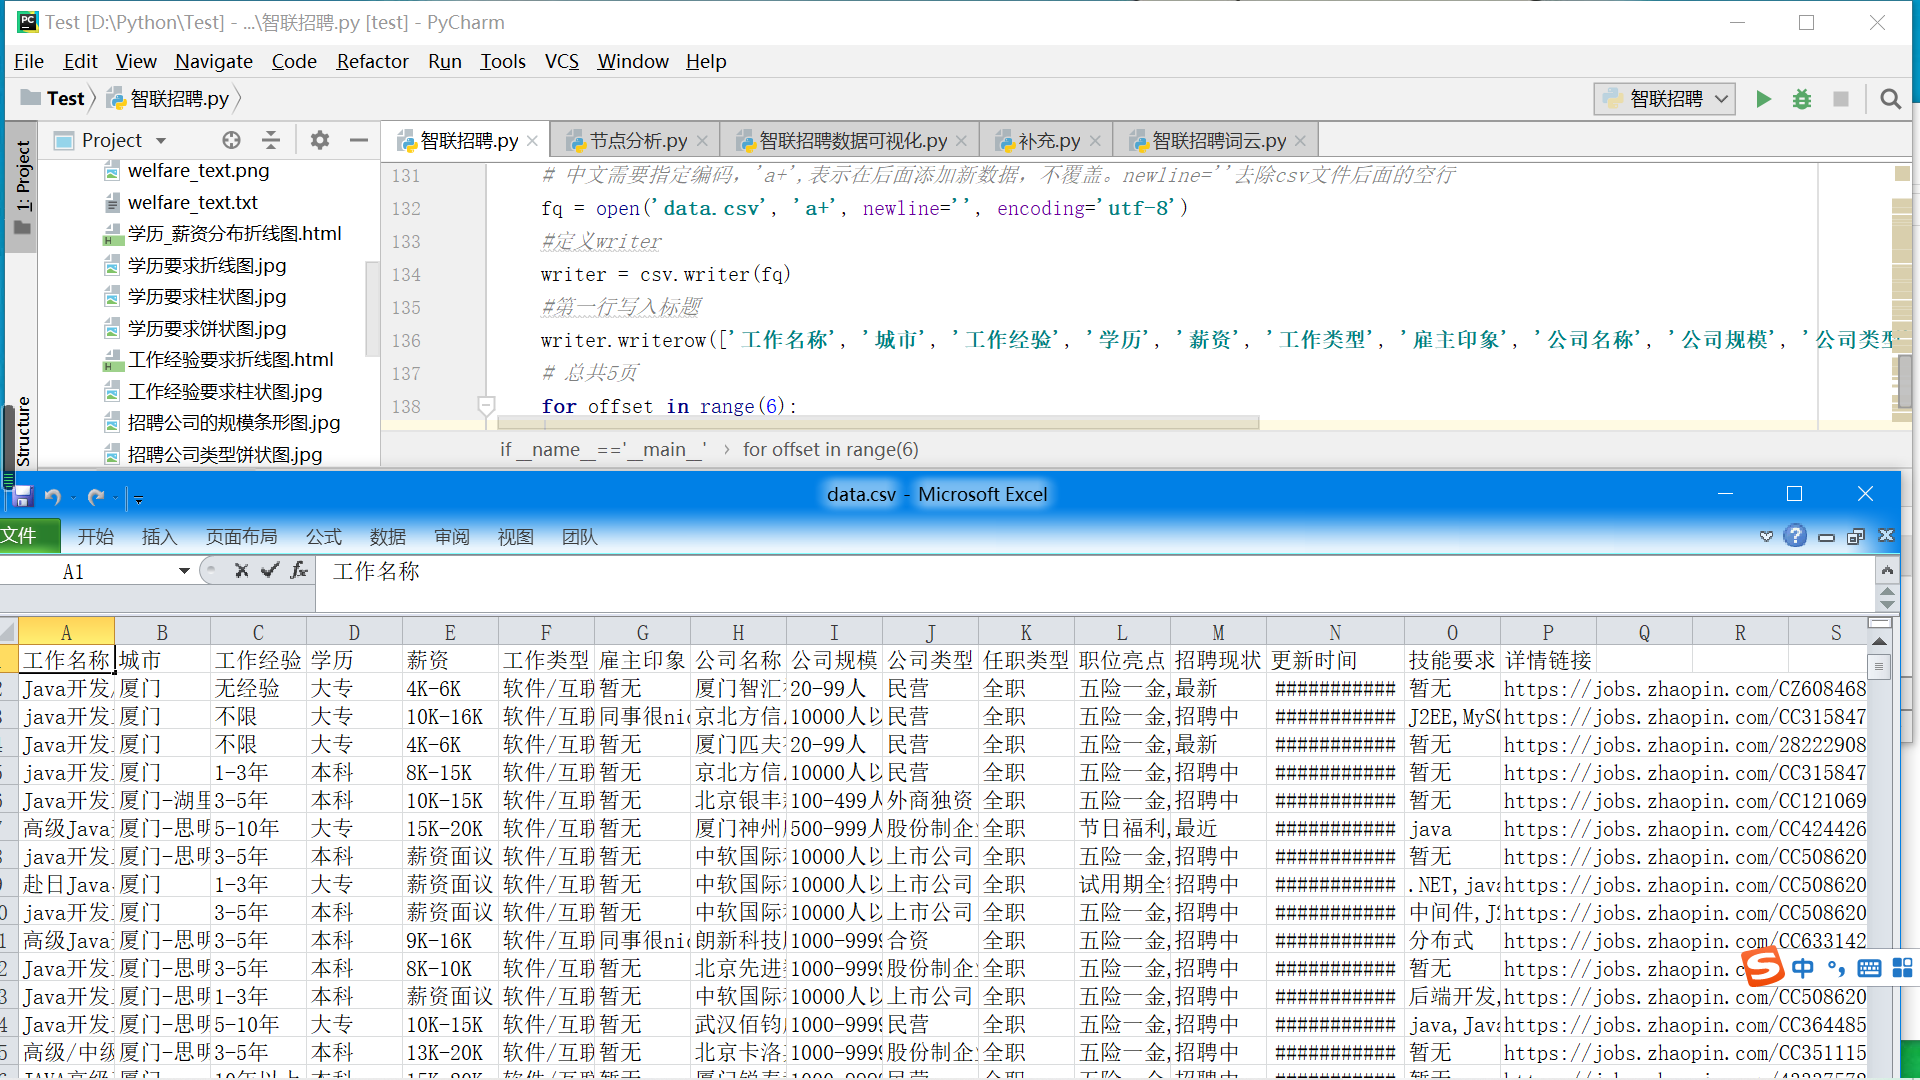This screenshot has height=1080, width=1920.
Task: Click Excel undo arrow icon
Action: point(53,497)
